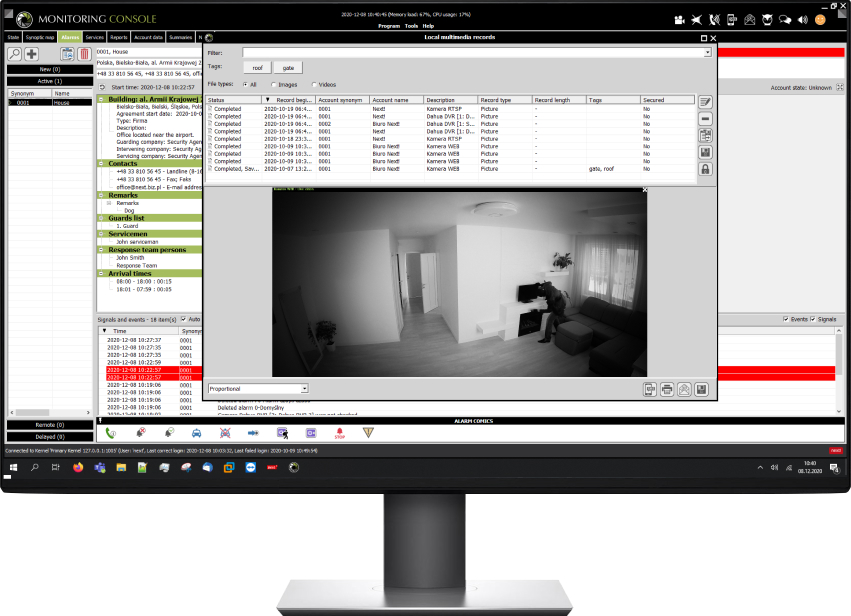Viewport: 851px width, 616px height.
Task: Click the airplane icon in the top bar
Action: 697,20
